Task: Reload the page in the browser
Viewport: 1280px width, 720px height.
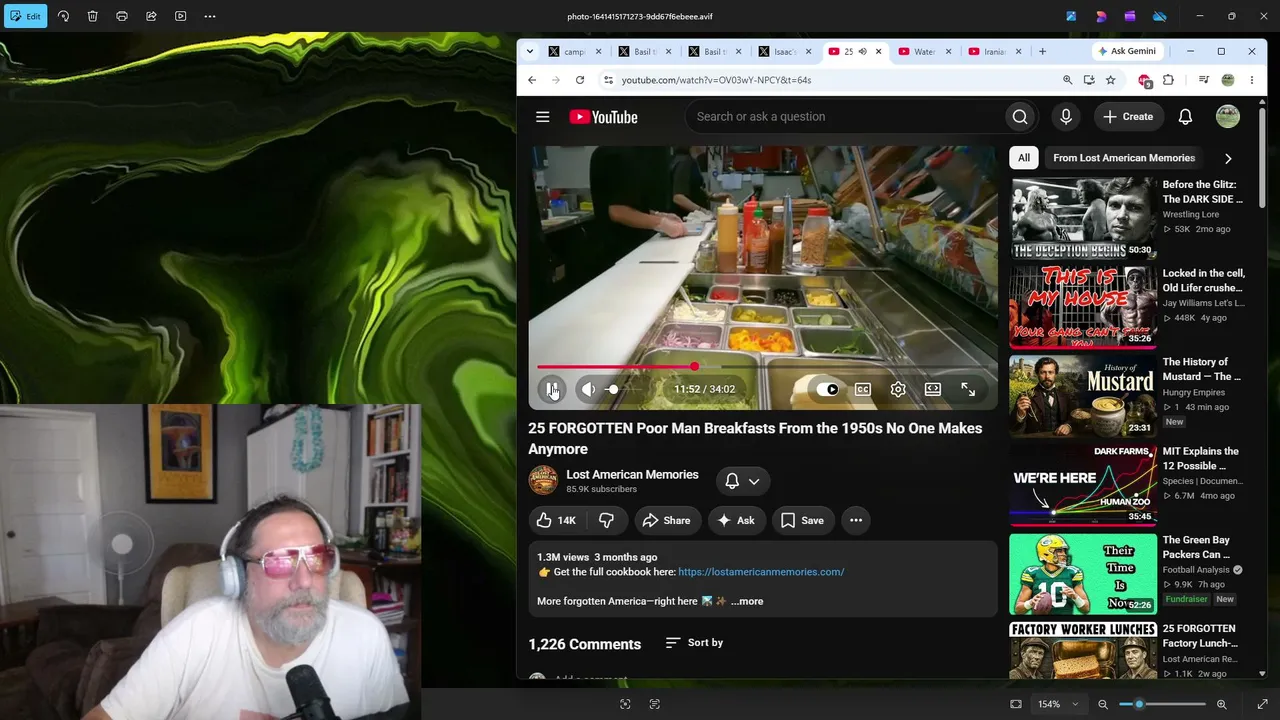Action: coord(580,80)
